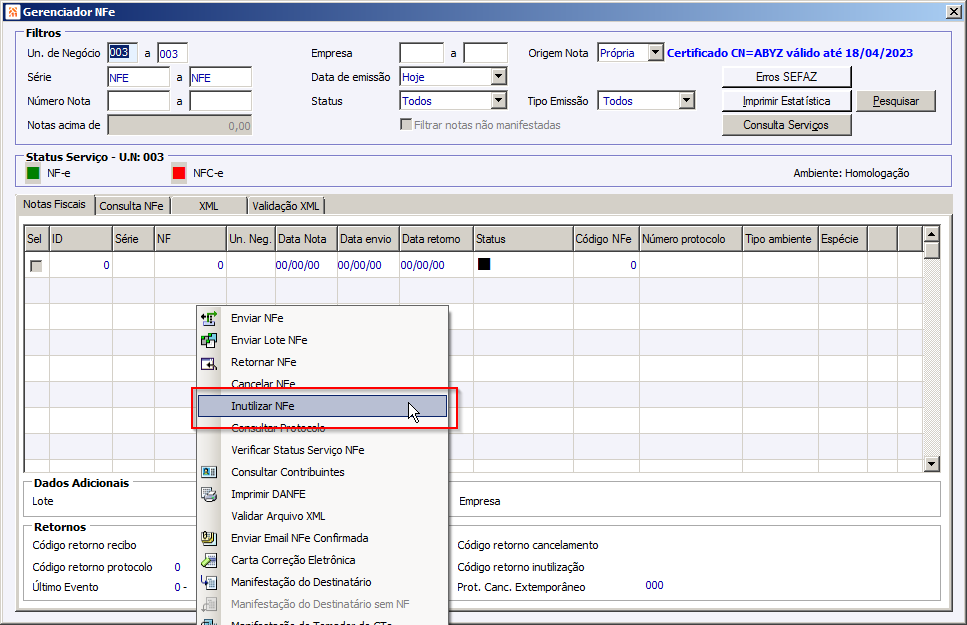Click the Manifestação do Destinatário icon
The width and height of the screenshot is (967, 625).
click(209, 582)
